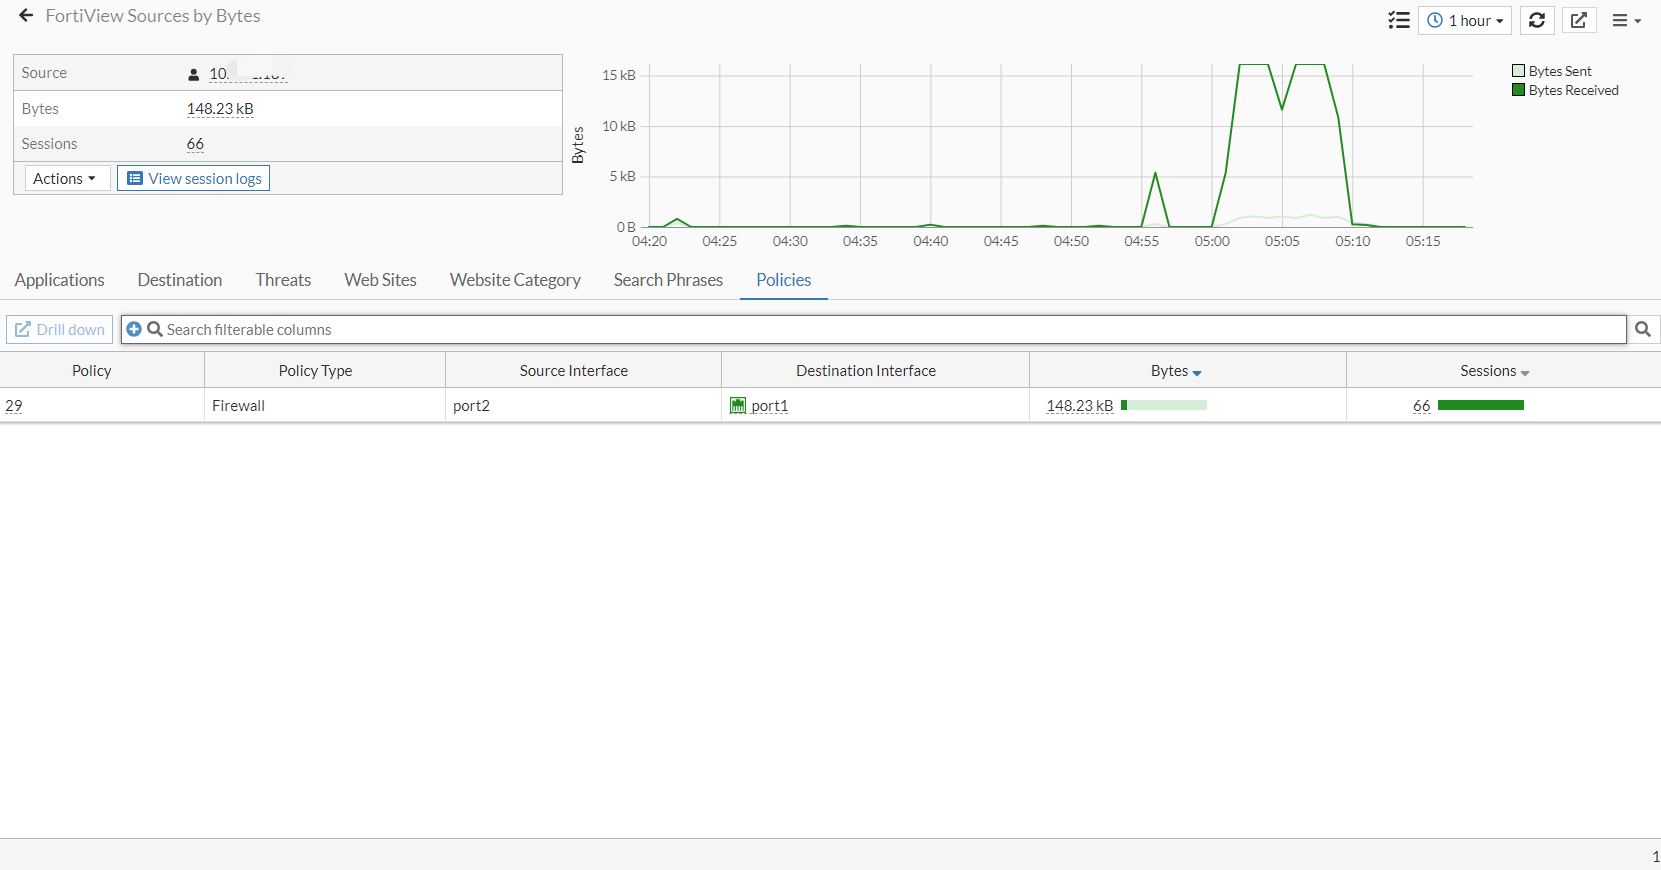Click the sessions progress bar in row 29
The width and height of the screenshot is (1661, 870).
click(1481, 405)
